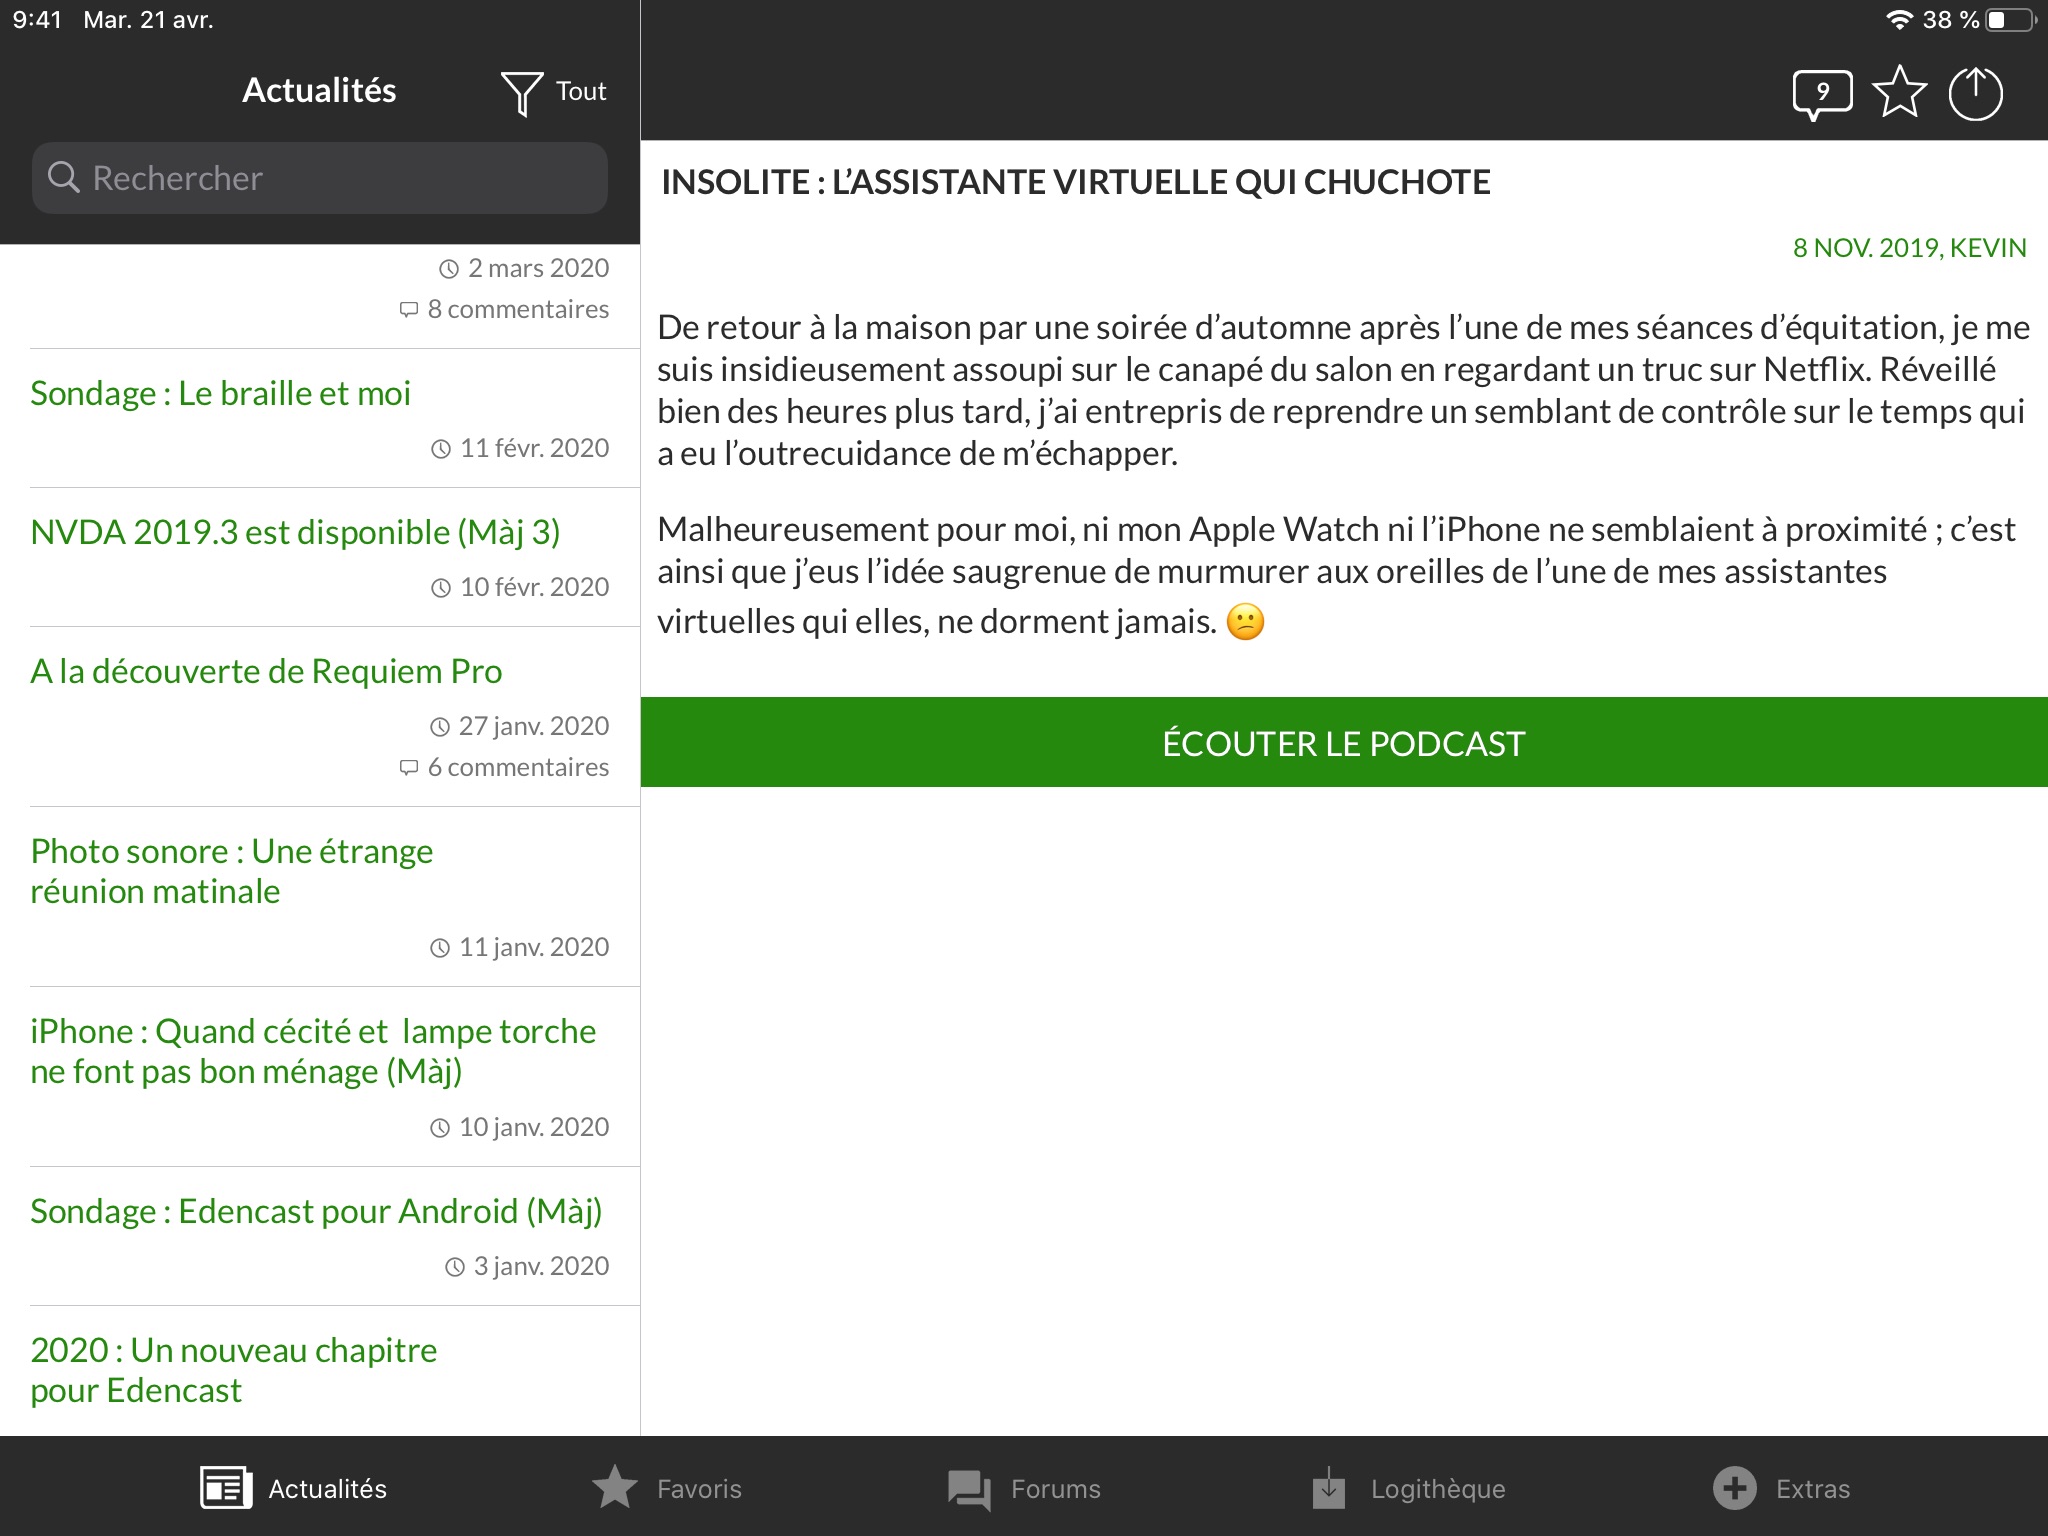
Task: Add article to favorites with star icon
Action: tap(1899, 92)
